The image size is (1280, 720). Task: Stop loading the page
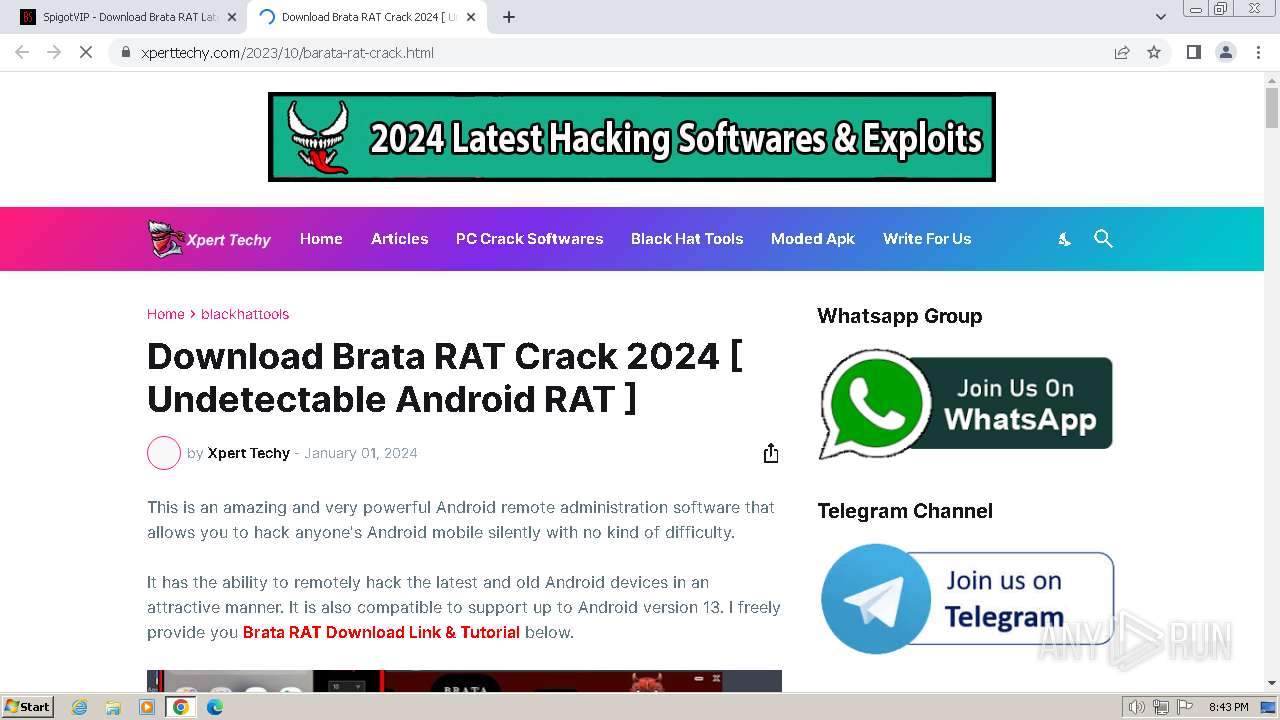click(x=86, y=52)
